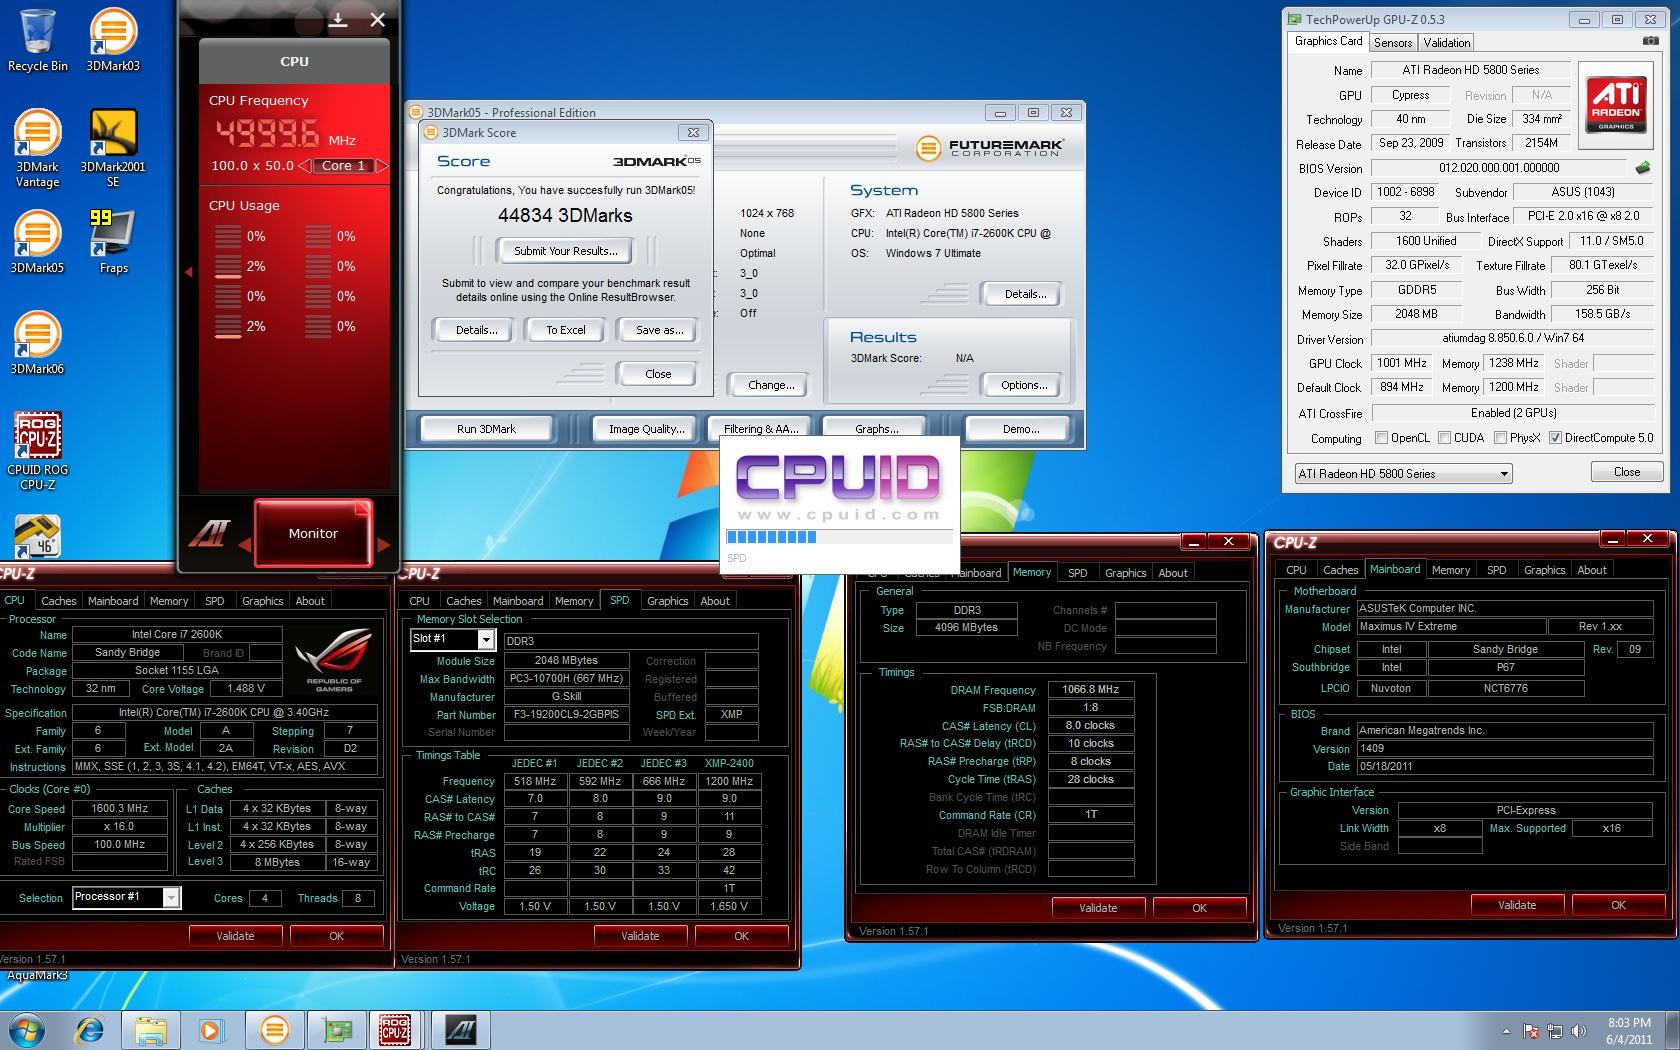This screenshot has height=1050, width=1680.
Task: Click the right arrow next to Core 1
Action: pos(381,166)
